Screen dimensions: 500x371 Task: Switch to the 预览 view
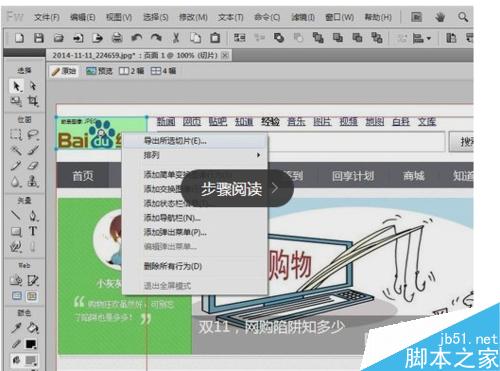click(x=99, y=71)
